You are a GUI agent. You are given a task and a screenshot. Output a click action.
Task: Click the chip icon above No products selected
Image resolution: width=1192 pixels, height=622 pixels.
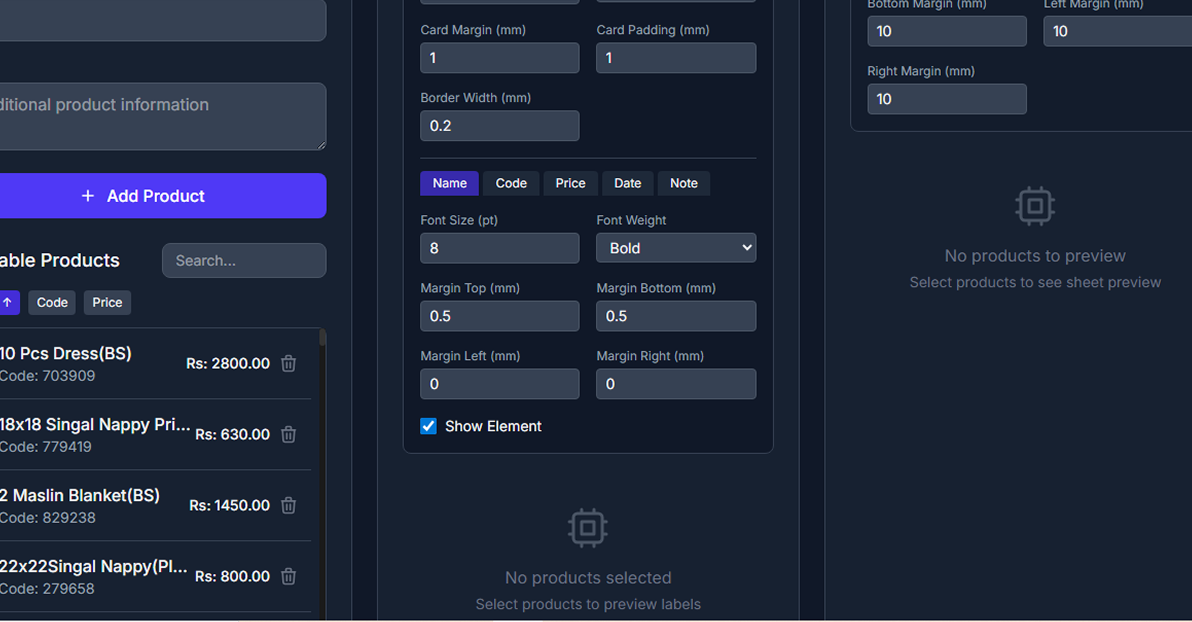[x=587, y=528]
